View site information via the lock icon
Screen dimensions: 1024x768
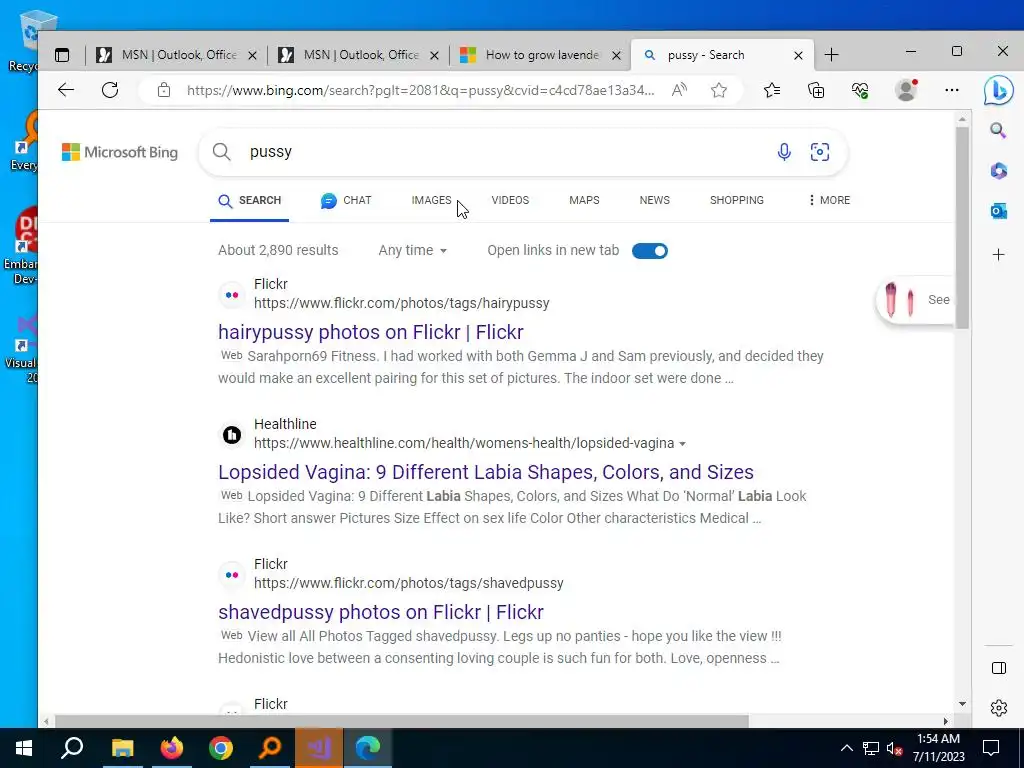pos(164,90)
